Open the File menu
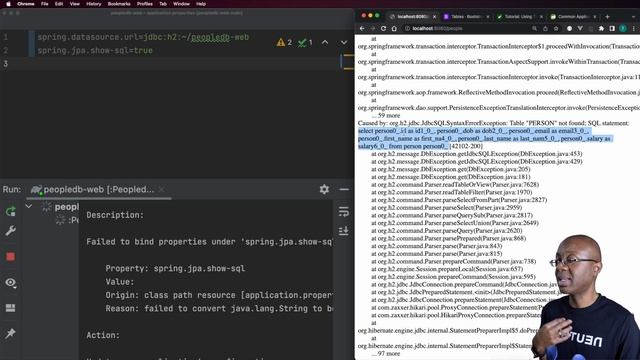The height and width of the screenshot is (360, 640). click(44, 4)
